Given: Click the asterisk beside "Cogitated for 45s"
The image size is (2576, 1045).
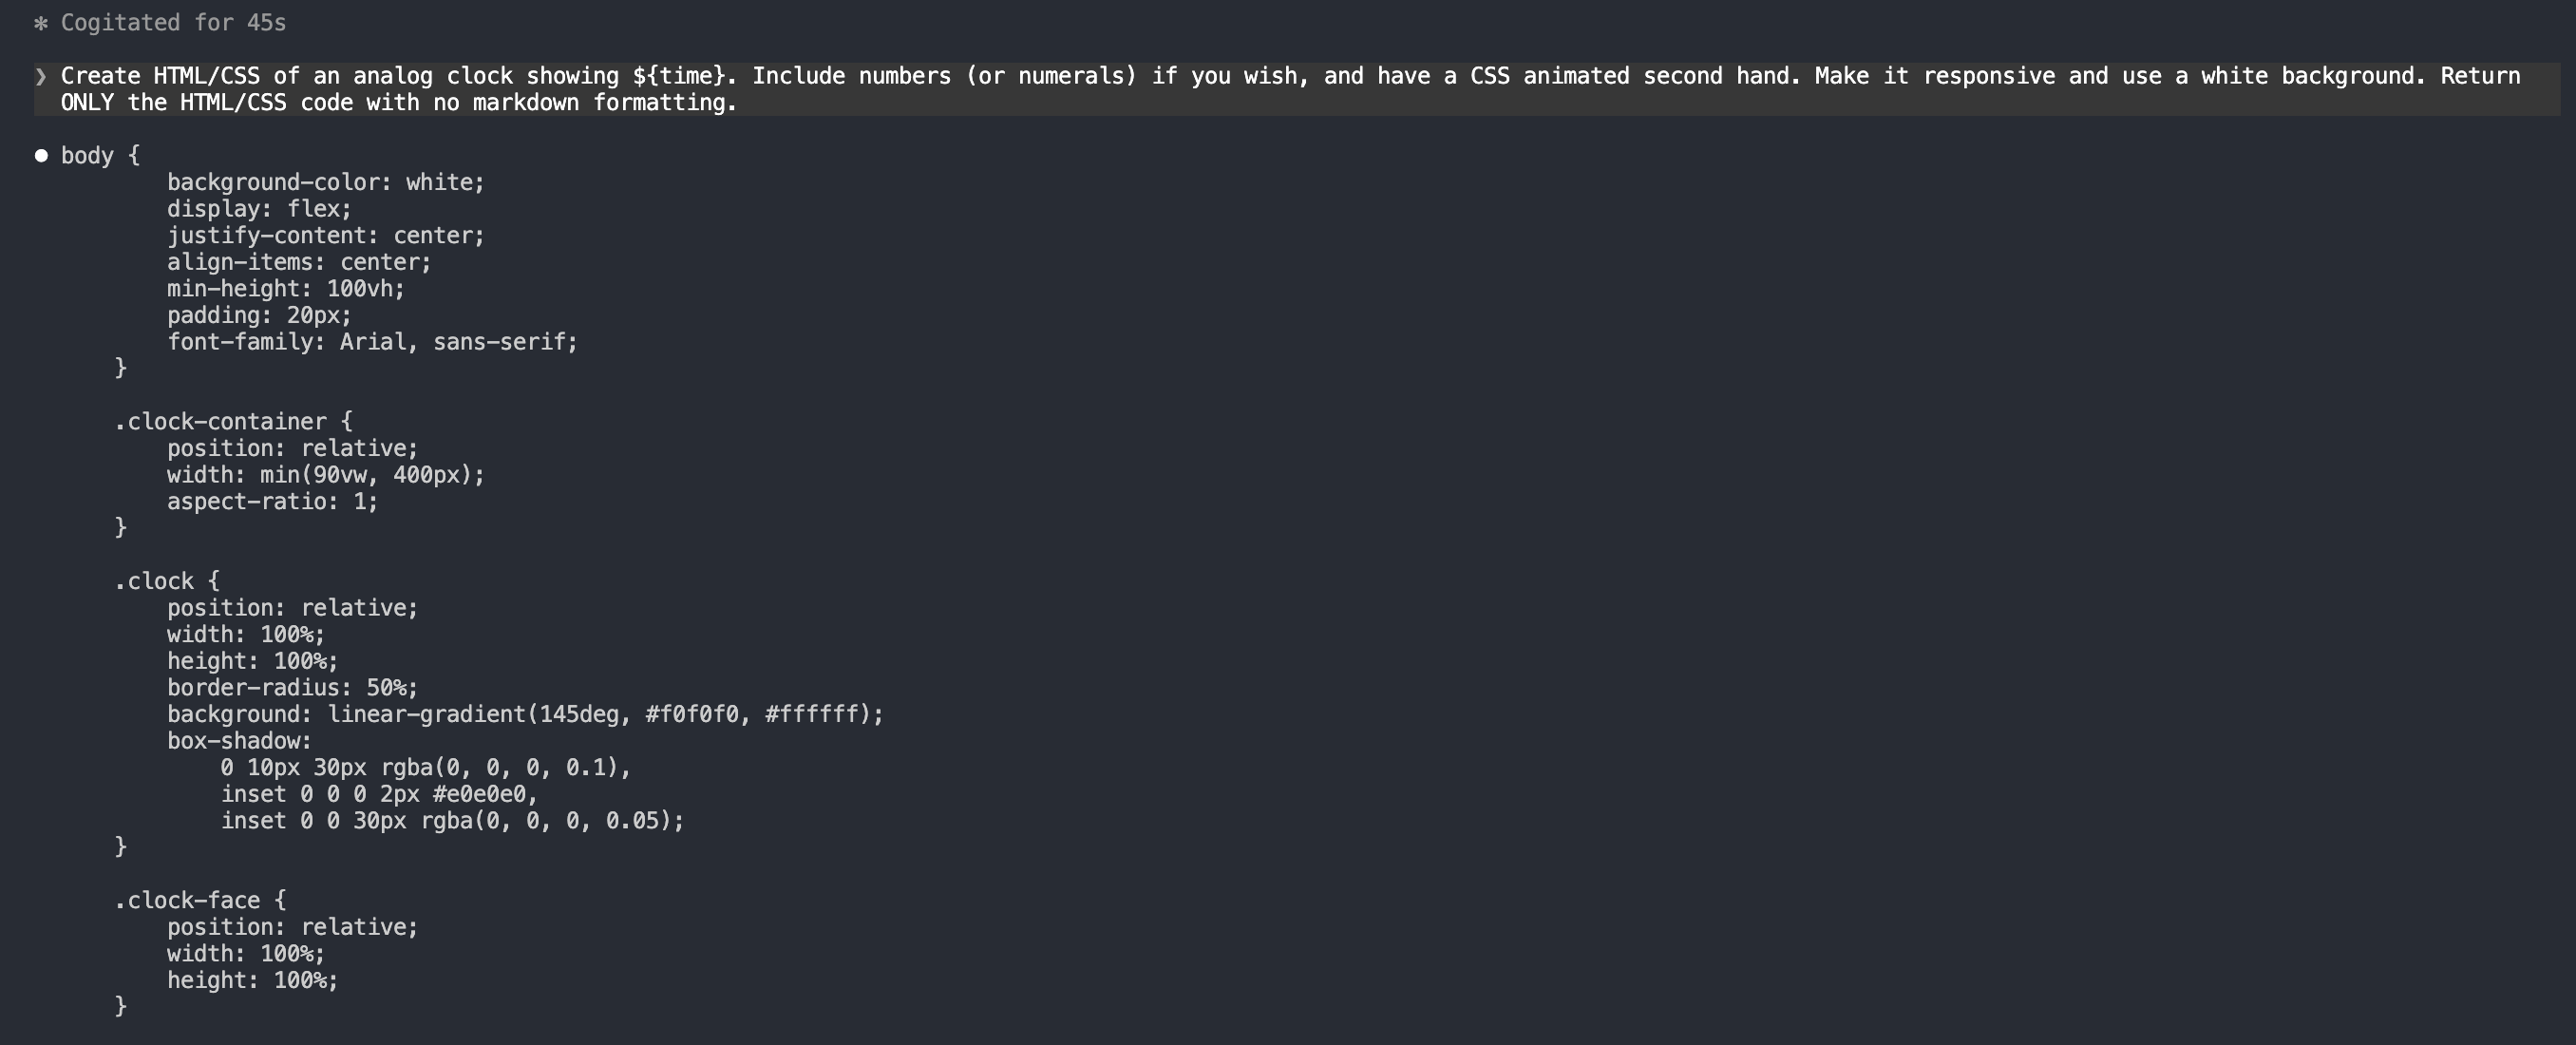Looking at the screenshot, I should tap(41, 23).
